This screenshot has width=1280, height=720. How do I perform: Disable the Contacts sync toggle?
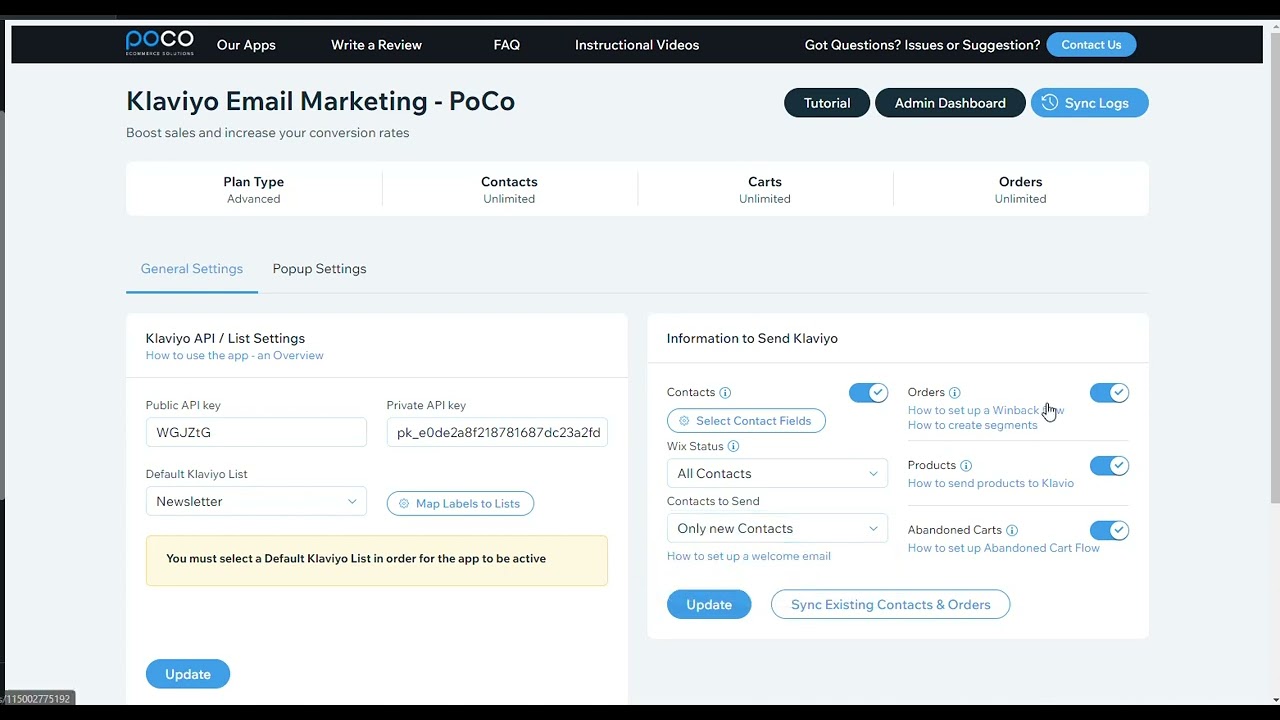tap(868, 393)
